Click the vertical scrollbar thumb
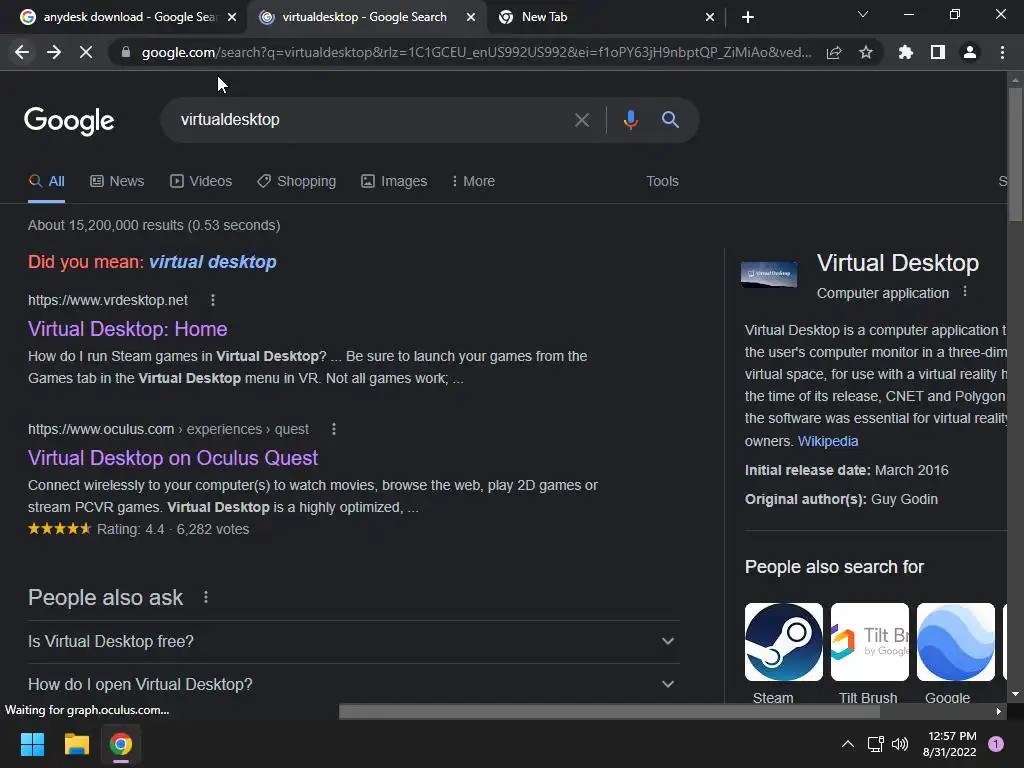This screenshot has height=768, width=1024. point(1015,154)
